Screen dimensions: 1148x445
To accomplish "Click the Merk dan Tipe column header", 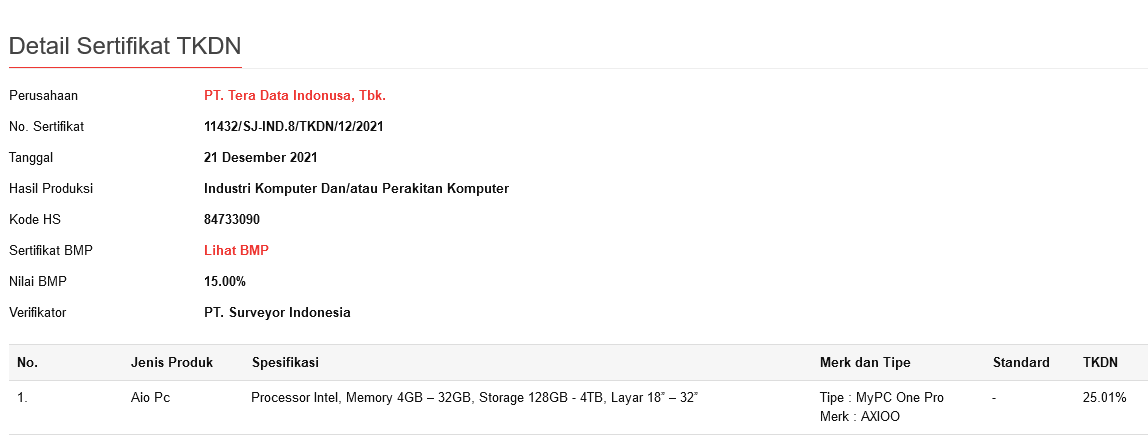I will point(865,362).
